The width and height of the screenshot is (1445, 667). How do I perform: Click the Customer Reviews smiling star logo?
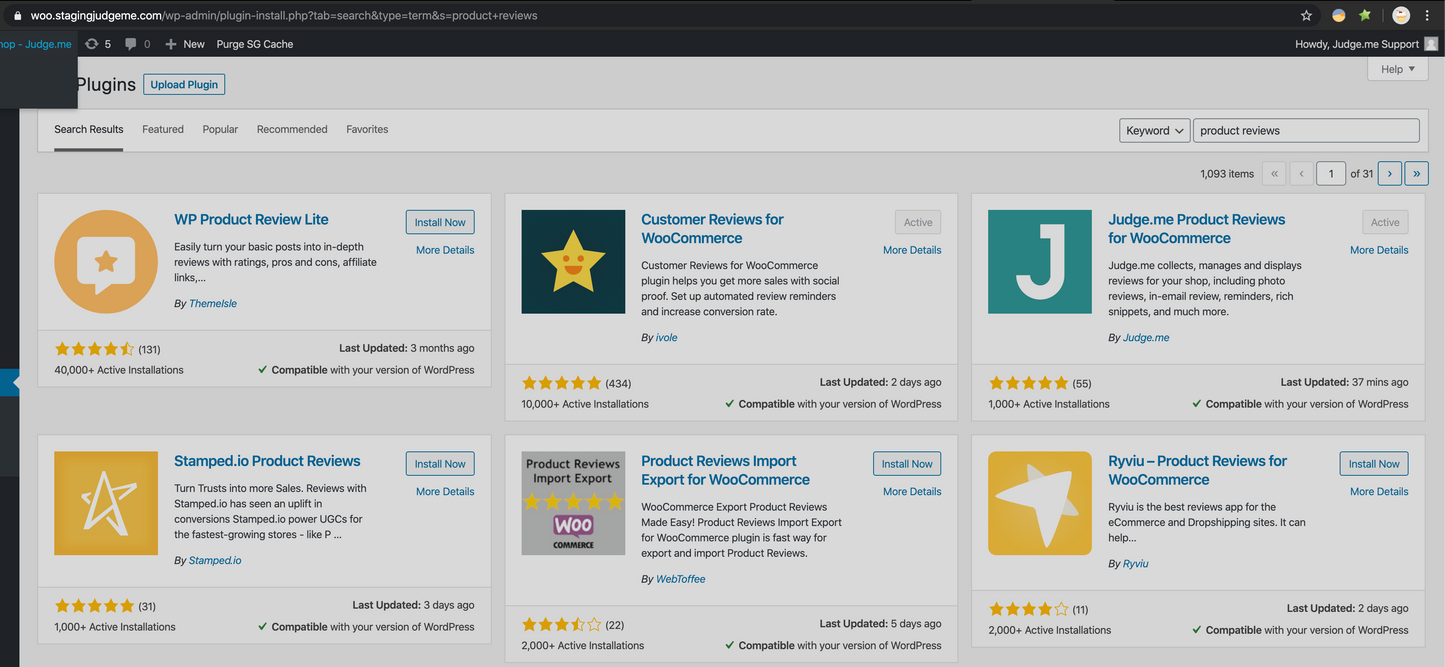[573, 261]
